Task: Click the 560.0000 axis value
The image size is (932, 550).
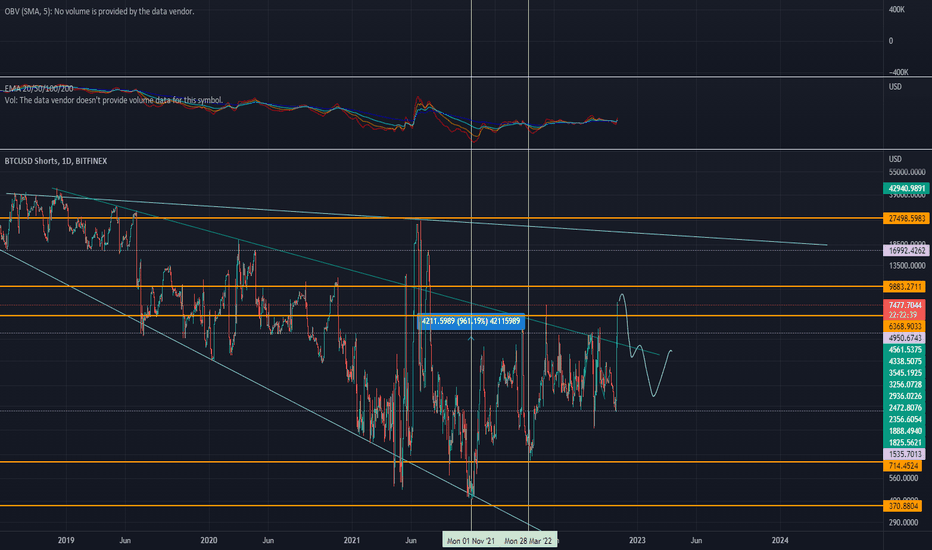Action: 903,478
